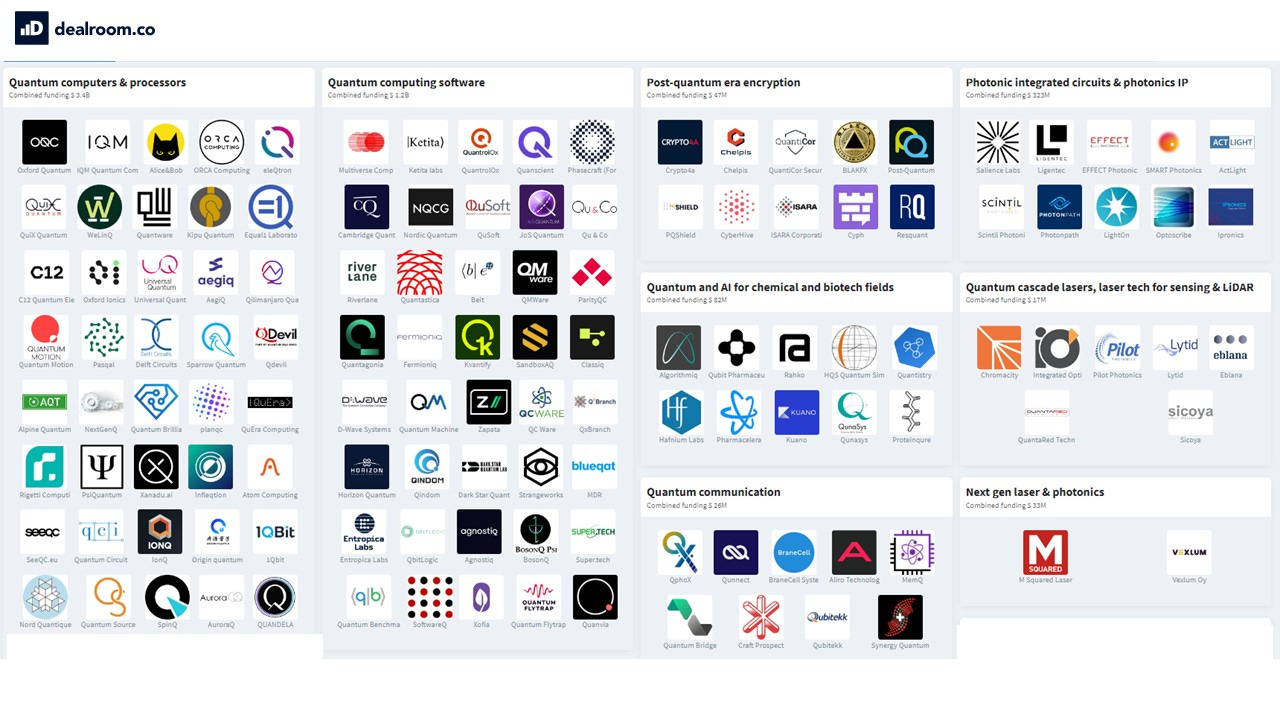Select the 'Horizon Quantum' label
The image size is (1280, 720).
(367, 495)
